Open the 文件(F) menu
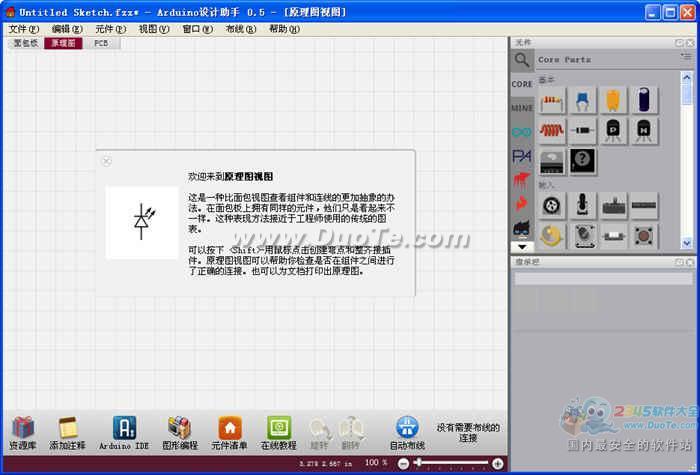The width and height of the screenshot is (700, 475). pyautogui.click(x=24, y=29)
